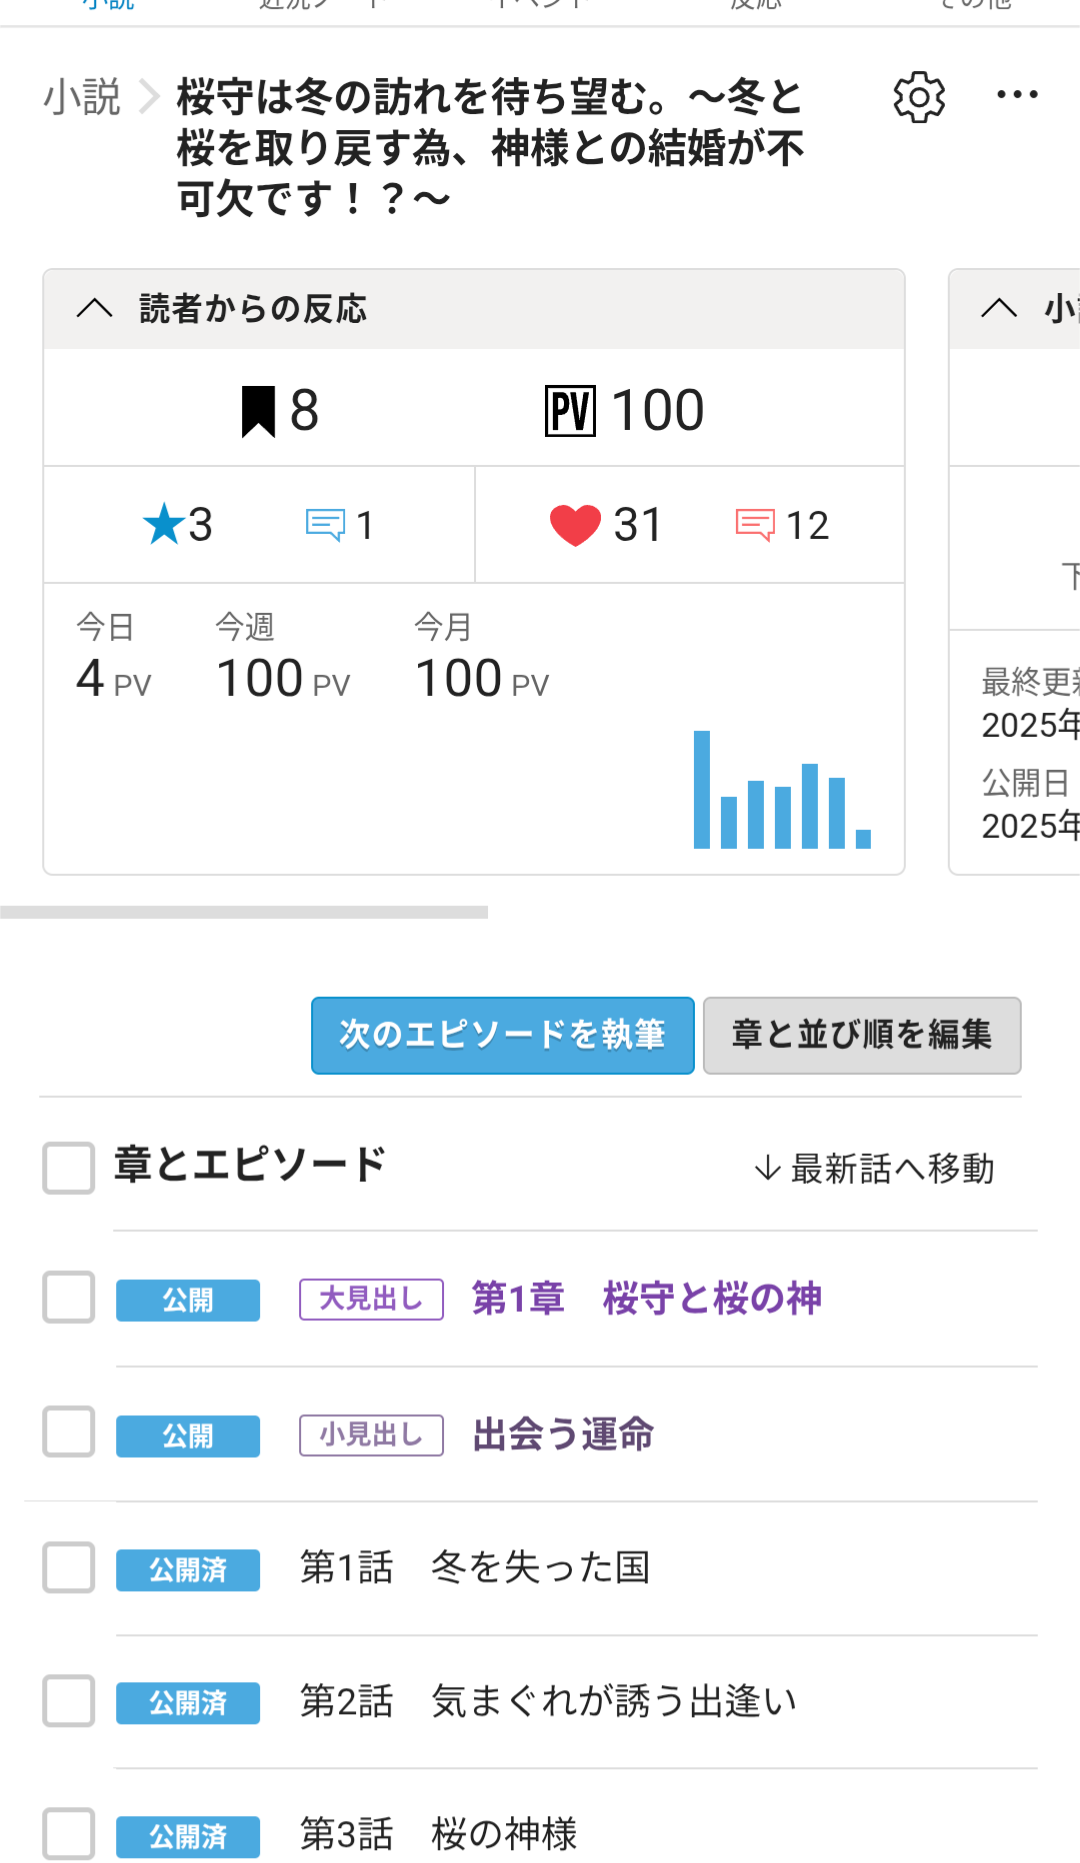Open the three-dot more options menu

[1017, 95]
